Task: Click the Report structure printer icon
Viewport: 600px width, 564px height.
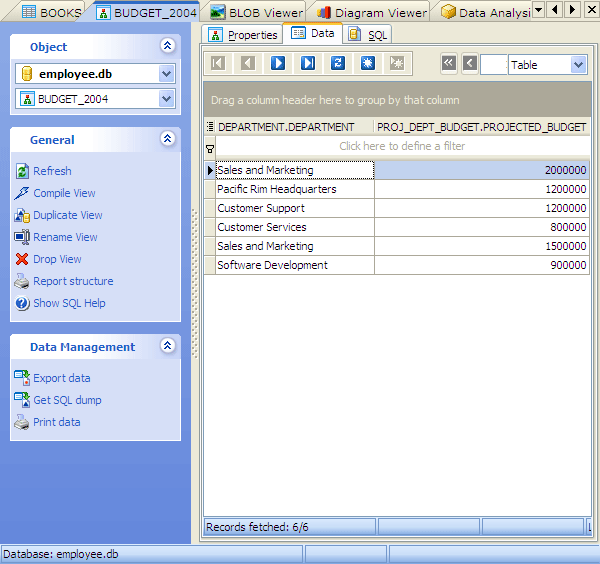Action: point(22,281)
